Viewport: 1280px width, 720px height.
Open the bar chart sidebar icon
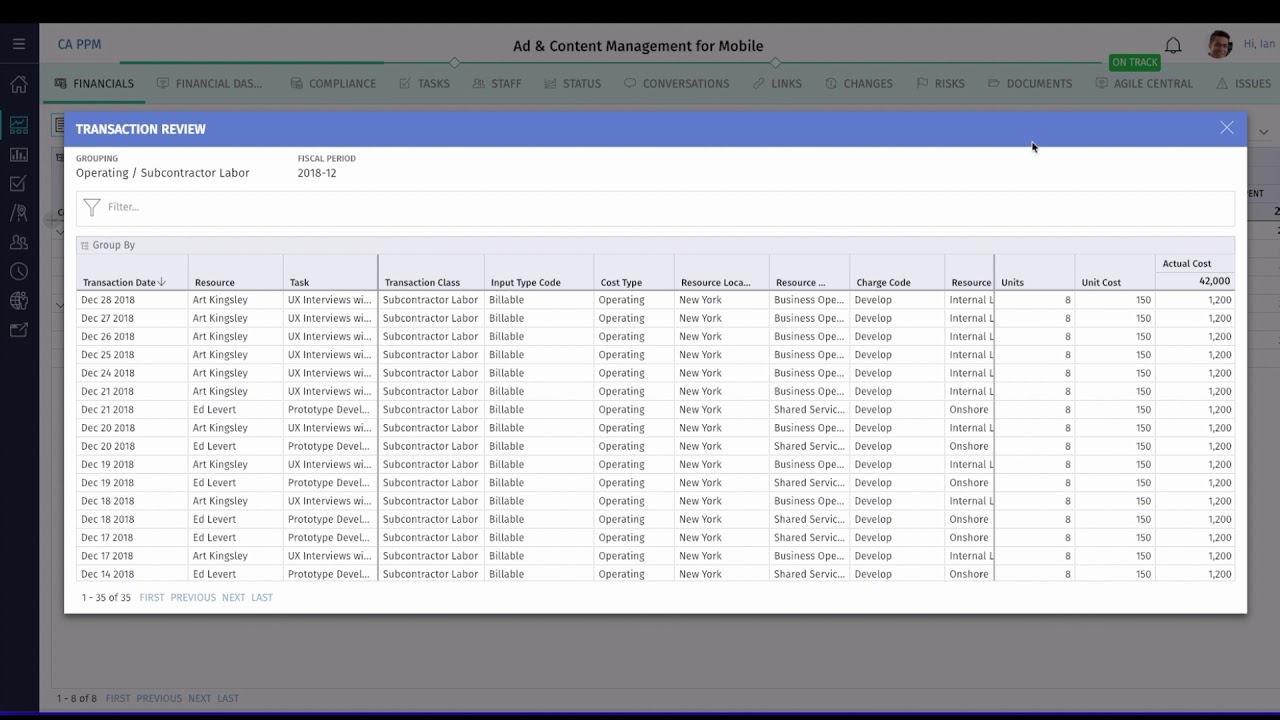pyautogui.click(x=18, y=155)
